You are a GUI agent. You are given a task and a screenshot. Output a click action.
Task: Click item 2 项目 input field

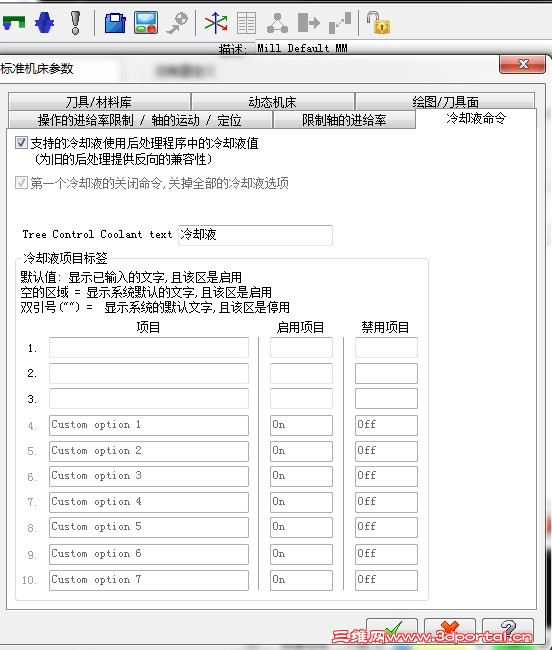[149, 373]
